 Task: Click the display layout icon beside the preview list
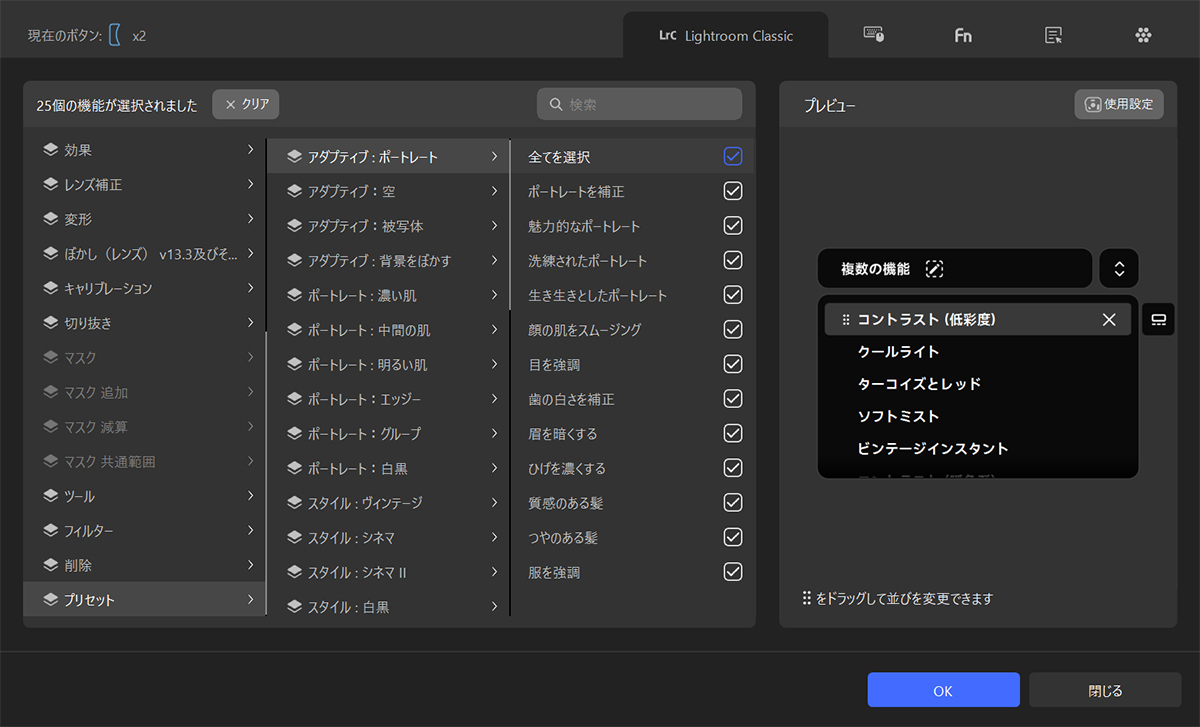tap(1158, 320)
